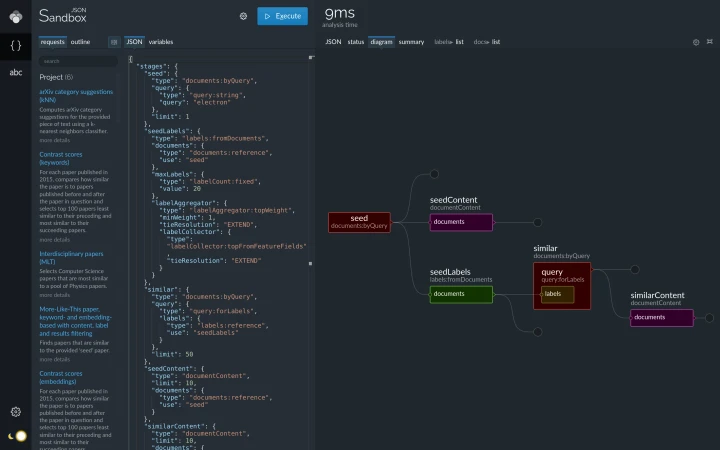Viewport: 720px width, 450px height.
Task: Select the seed stage node
Action: [x=359, y=222]
